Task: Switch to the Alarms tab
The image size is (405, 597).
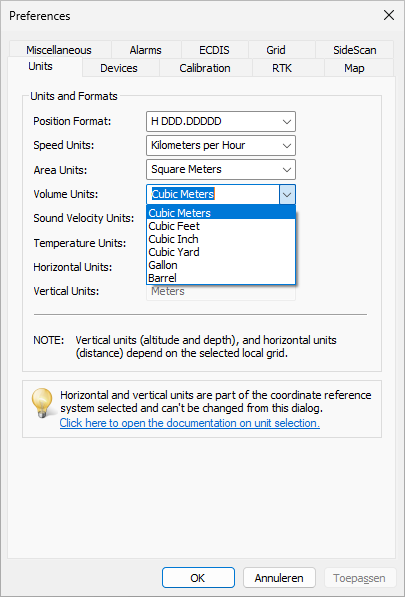Action: [x=145, y=50]
